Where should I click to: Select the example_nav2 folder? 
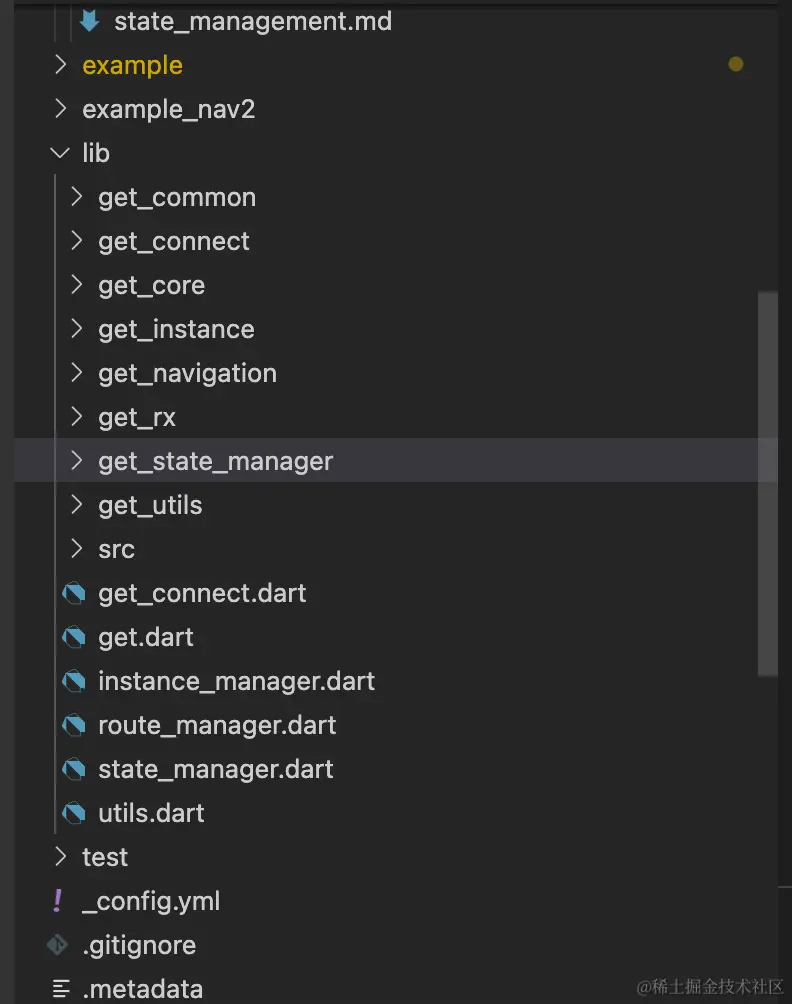tap(168, 109)
